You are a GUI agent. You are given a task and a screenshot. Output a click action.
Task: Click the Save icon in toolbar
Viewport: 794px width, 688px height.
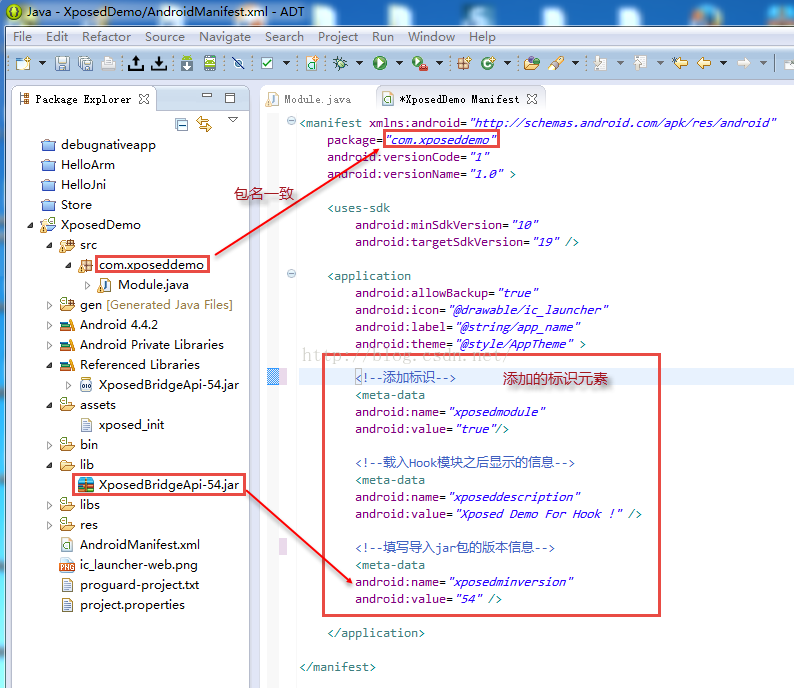point(62,63)
